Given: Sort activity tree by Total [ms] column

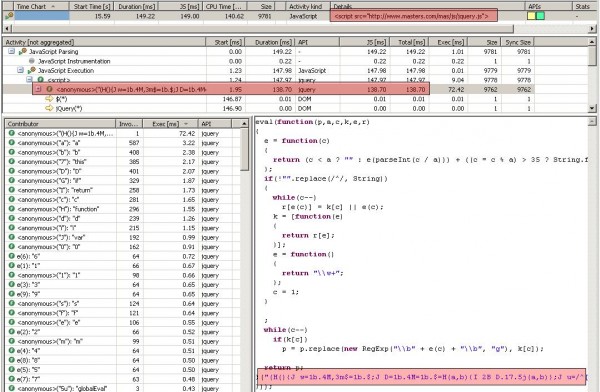Looking at the screenshot, I should pos(409,42).
